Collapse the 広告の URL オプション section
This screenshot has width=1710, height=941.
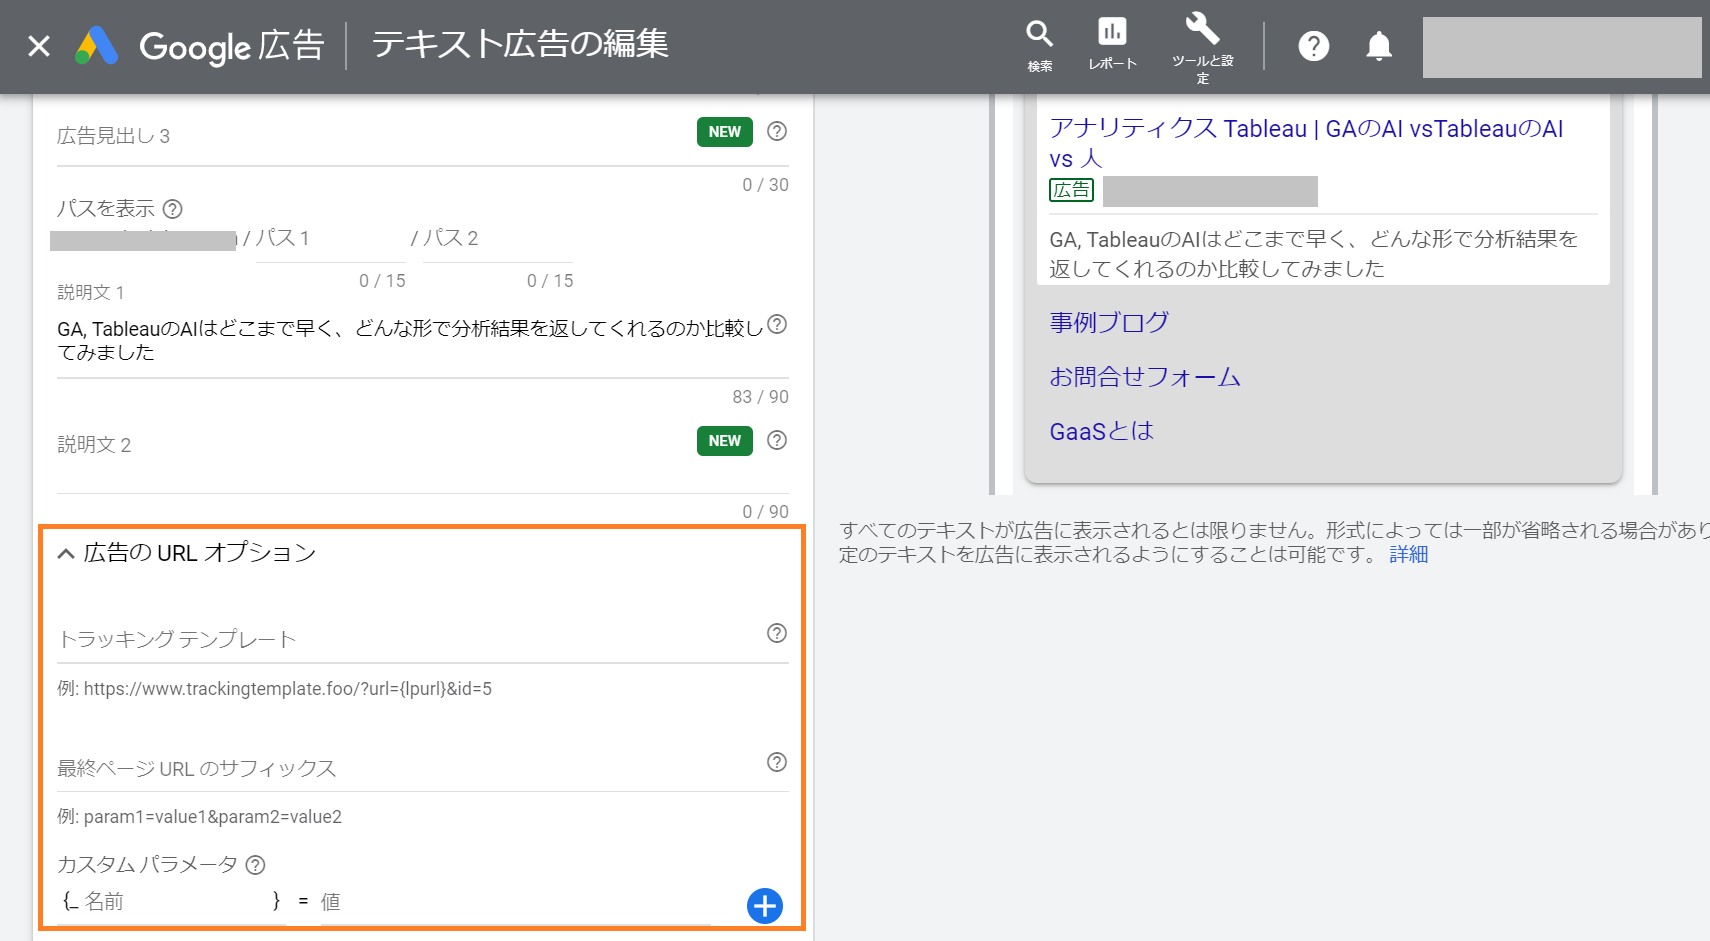tap(66, 553)
